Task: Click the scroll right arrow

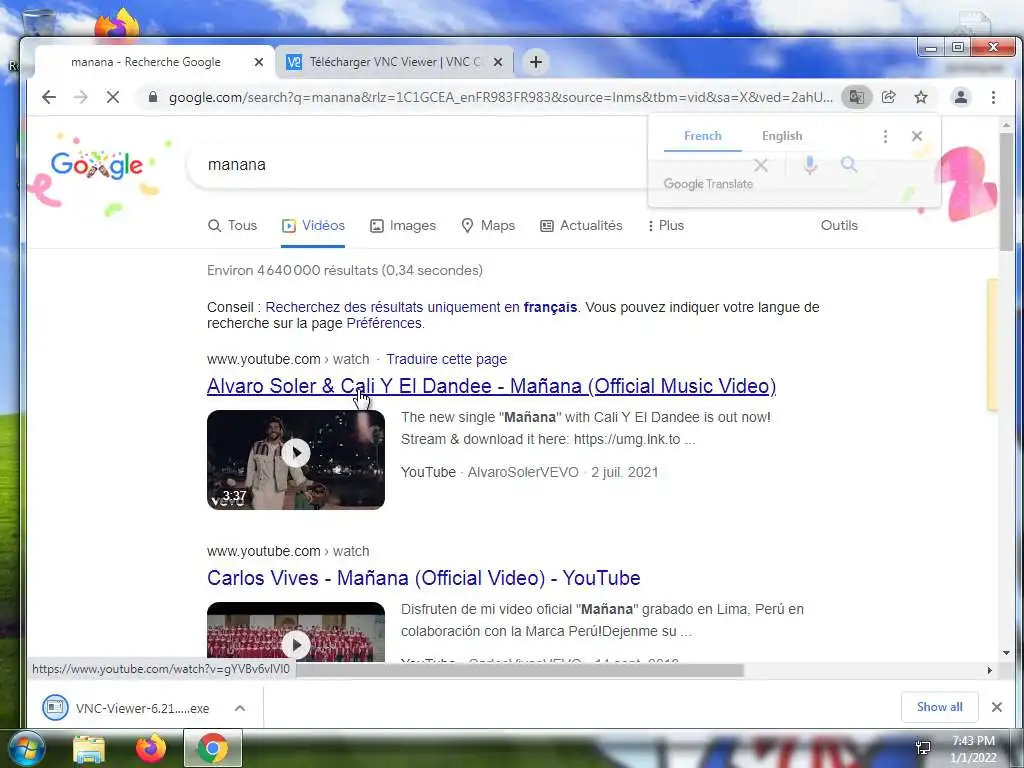Action: pos(989,670)
